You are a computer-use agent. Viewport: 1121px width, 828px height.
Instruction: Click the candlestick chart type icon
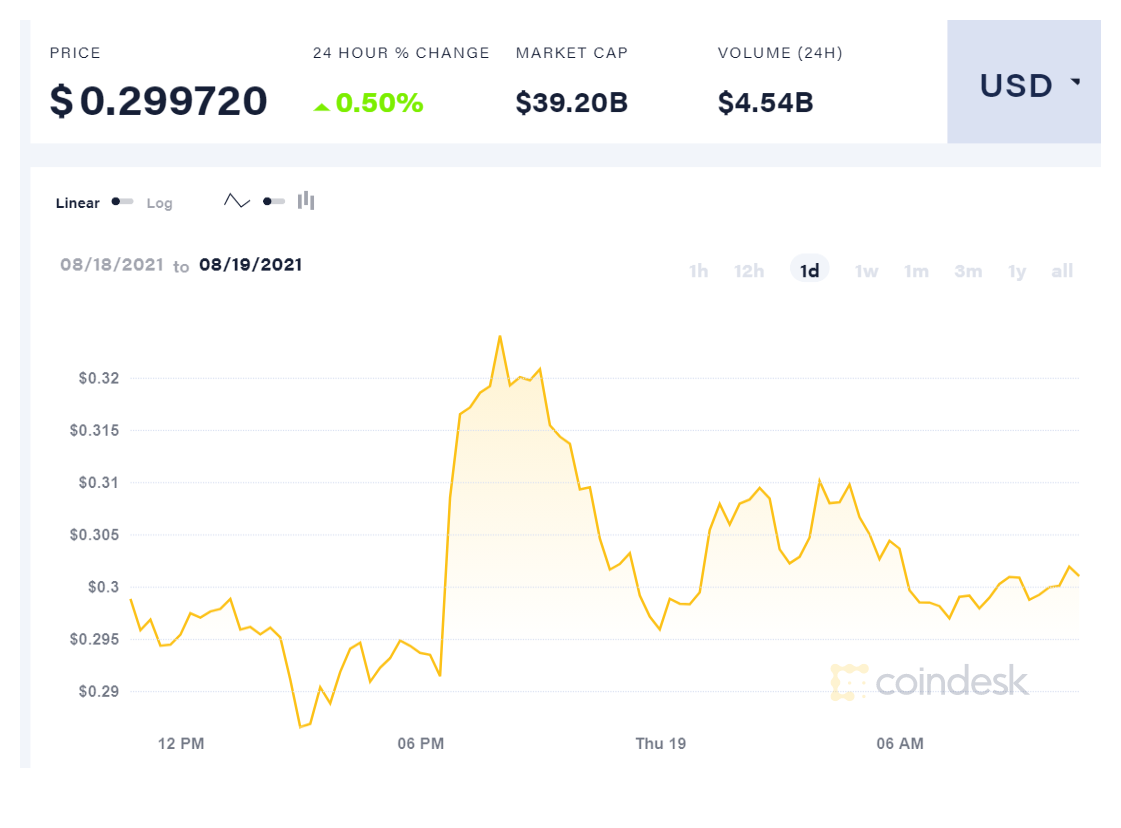click(306, 201)
